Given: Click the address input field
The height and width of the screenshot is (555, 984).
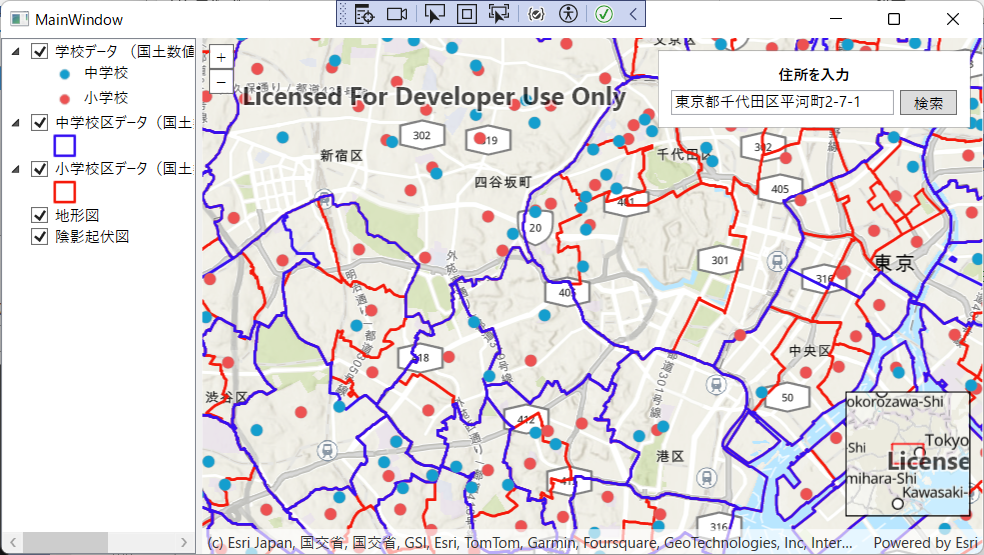Looking at the screenshot, I should point(782,102).
